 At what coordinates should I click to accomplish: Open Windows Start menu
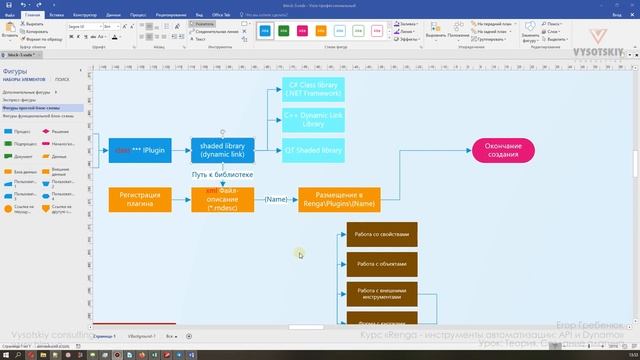pyautogui.click(x=6, y=355)
